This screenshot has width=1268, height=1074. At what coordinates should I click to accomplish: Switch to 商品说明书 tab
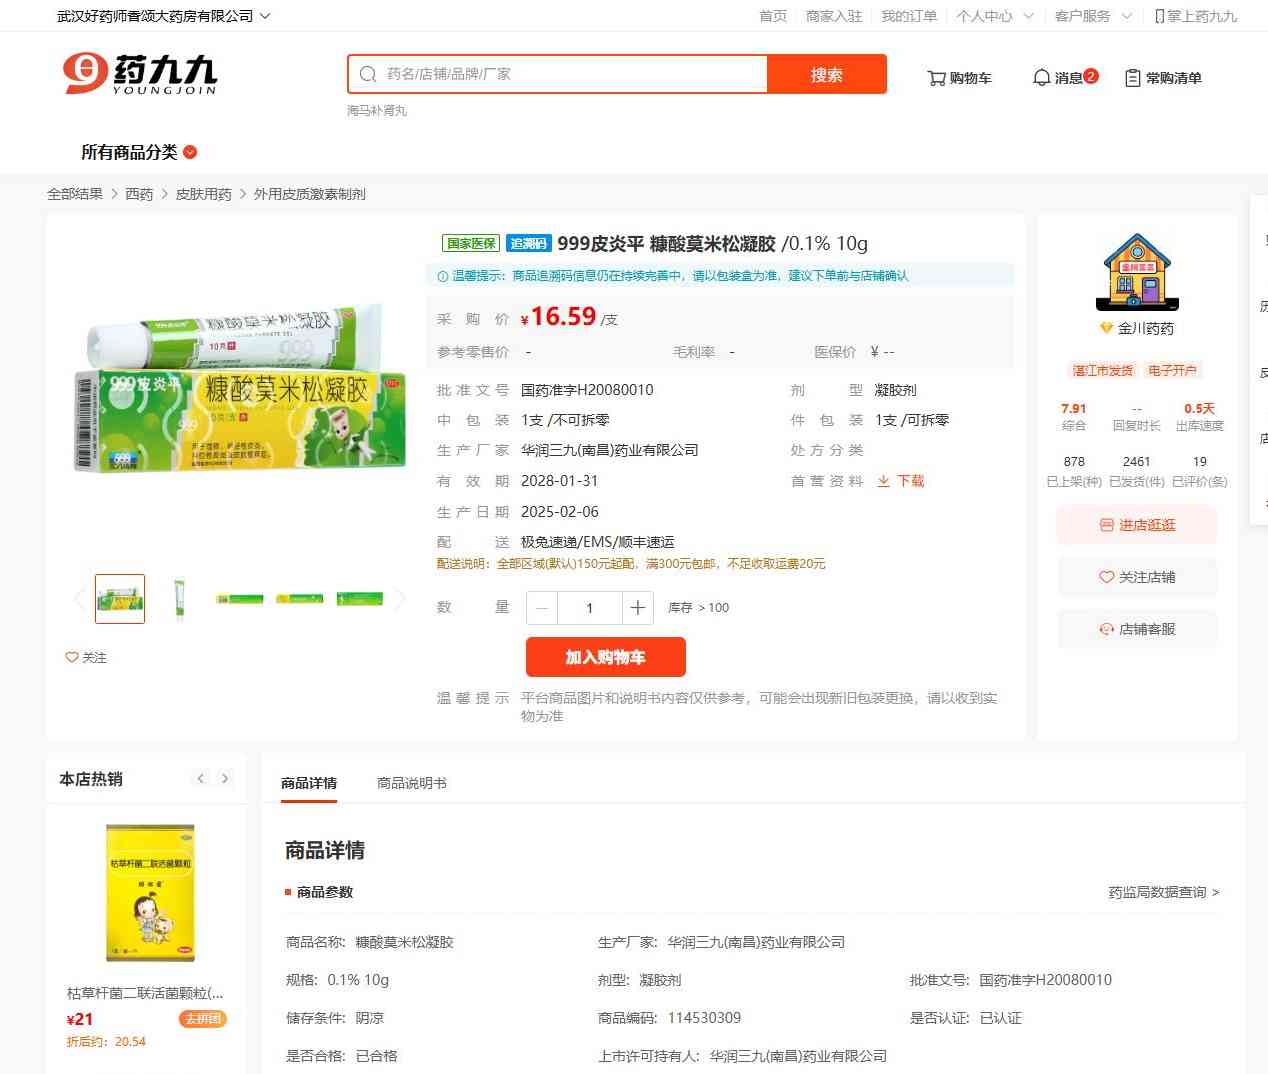tap(412, 783)
